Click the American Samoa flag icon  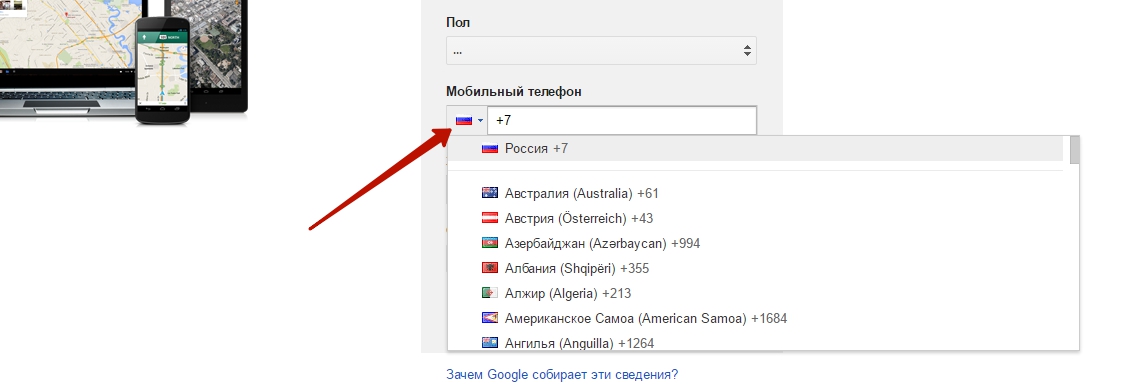pos(490,318)
